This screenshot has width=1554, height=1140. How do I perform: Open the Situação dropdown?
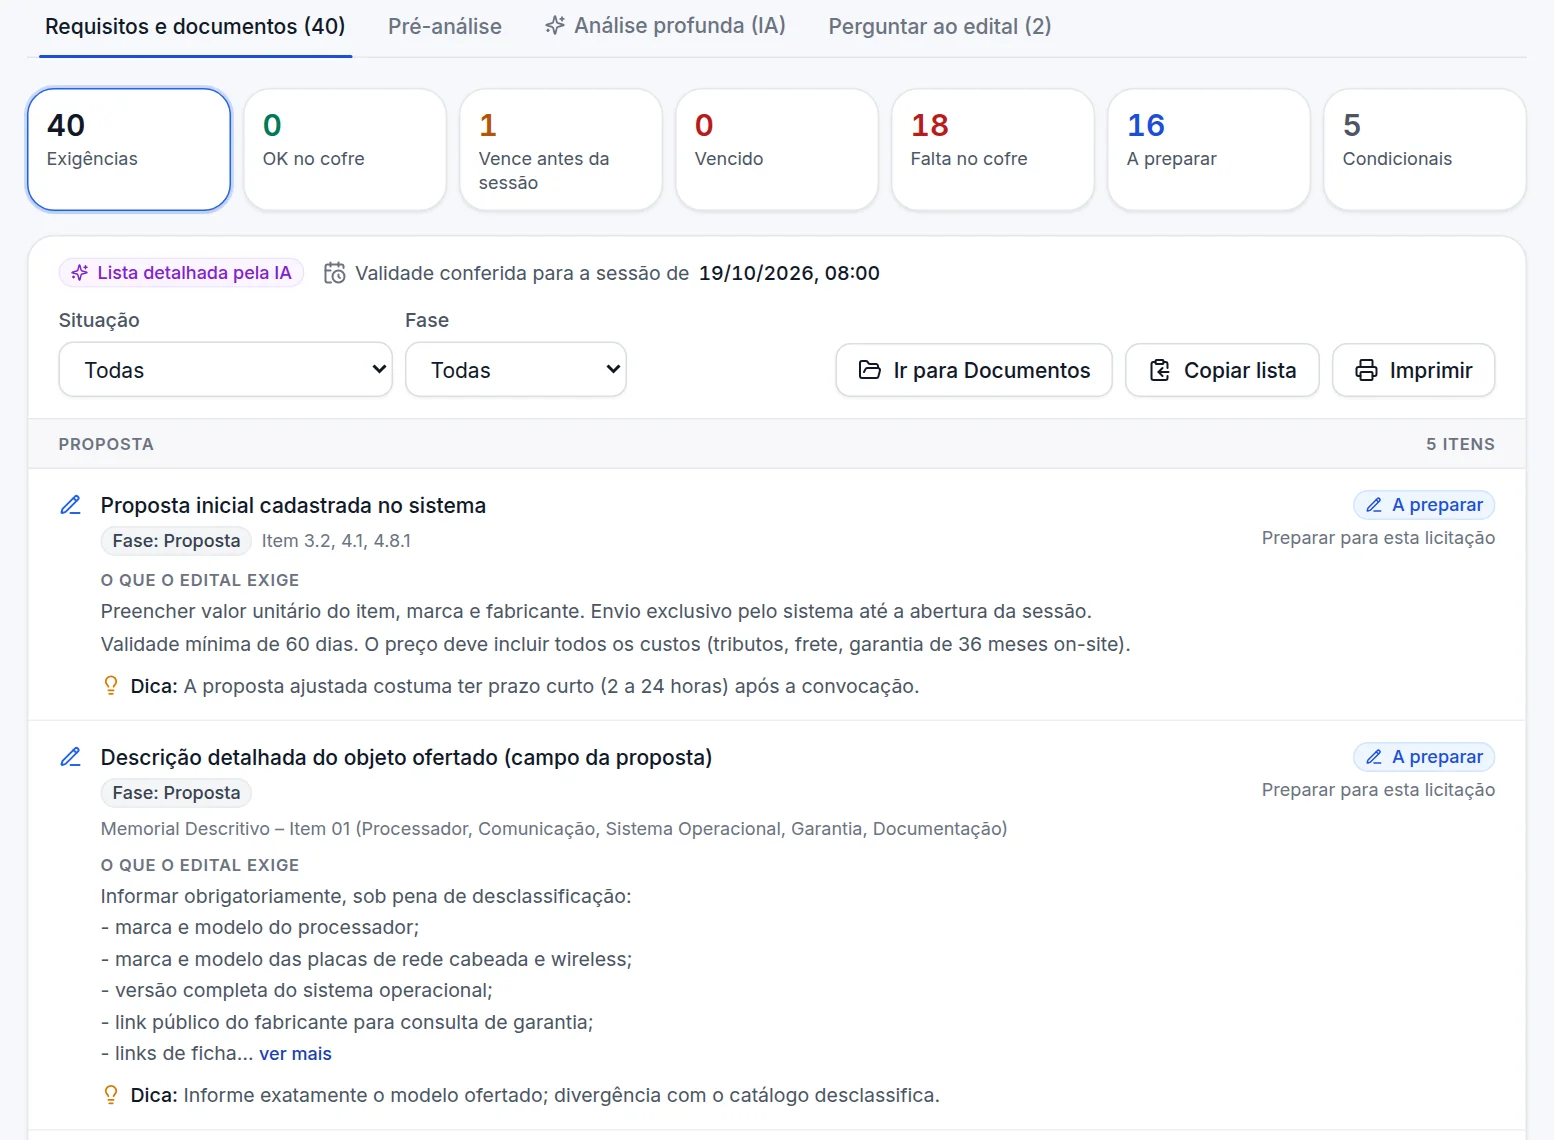tap(226, 370)
